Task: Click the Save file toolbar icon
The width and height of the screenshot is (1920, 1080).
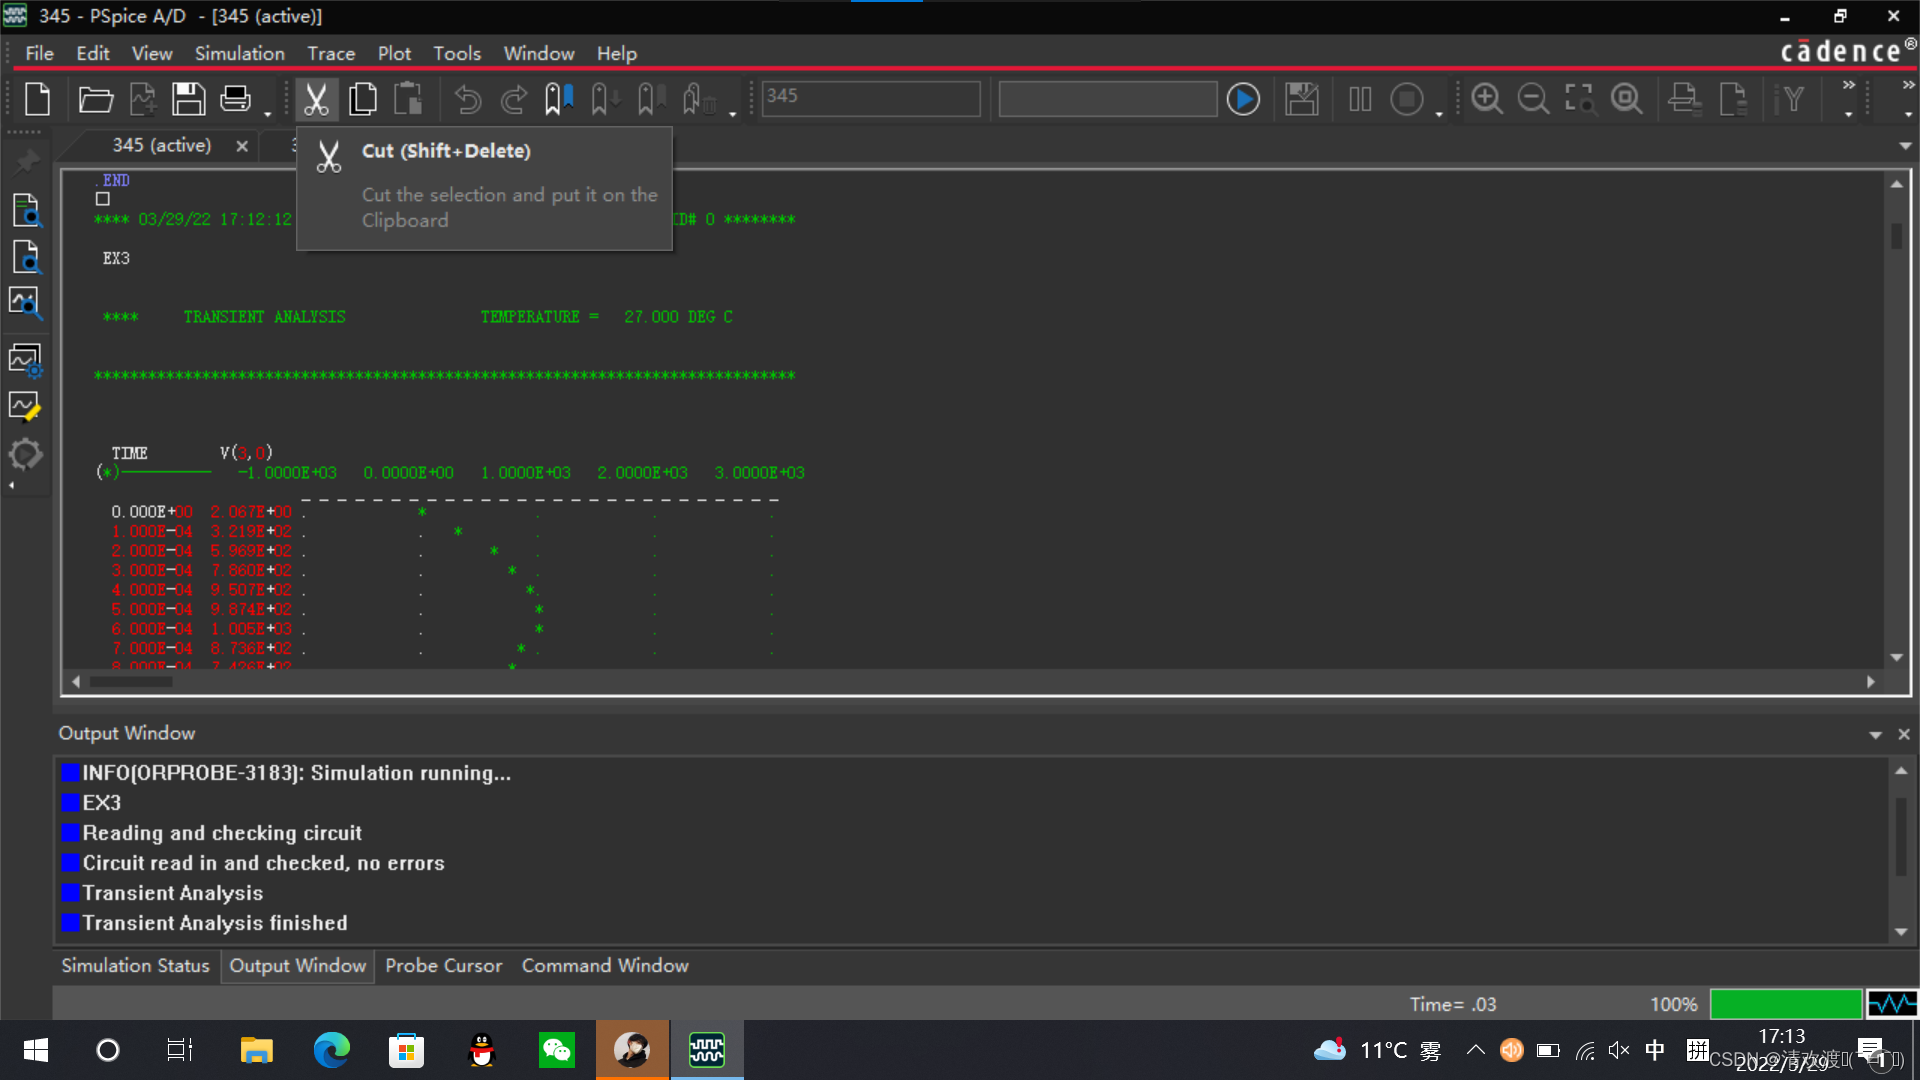Action: (188, 99)
